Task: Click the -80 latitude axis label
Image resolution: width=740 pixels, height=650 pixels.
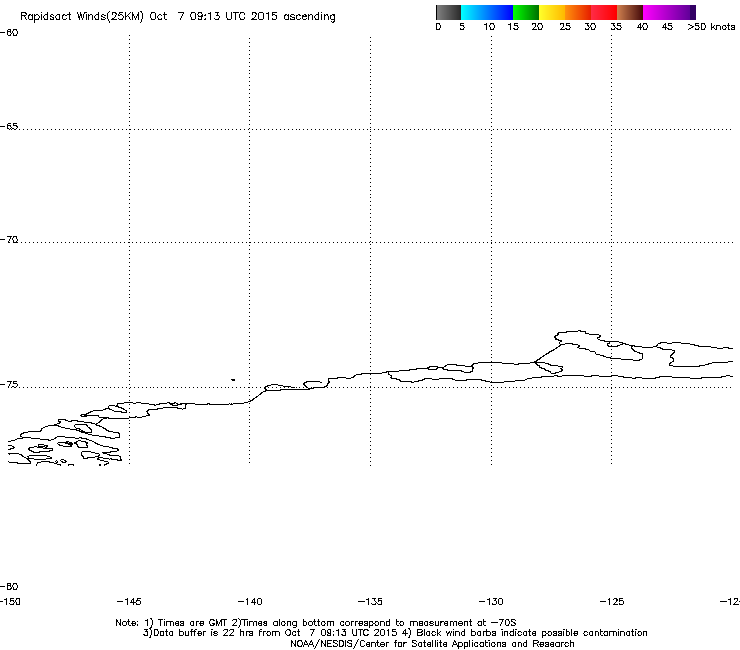Action: click(9, 586)
